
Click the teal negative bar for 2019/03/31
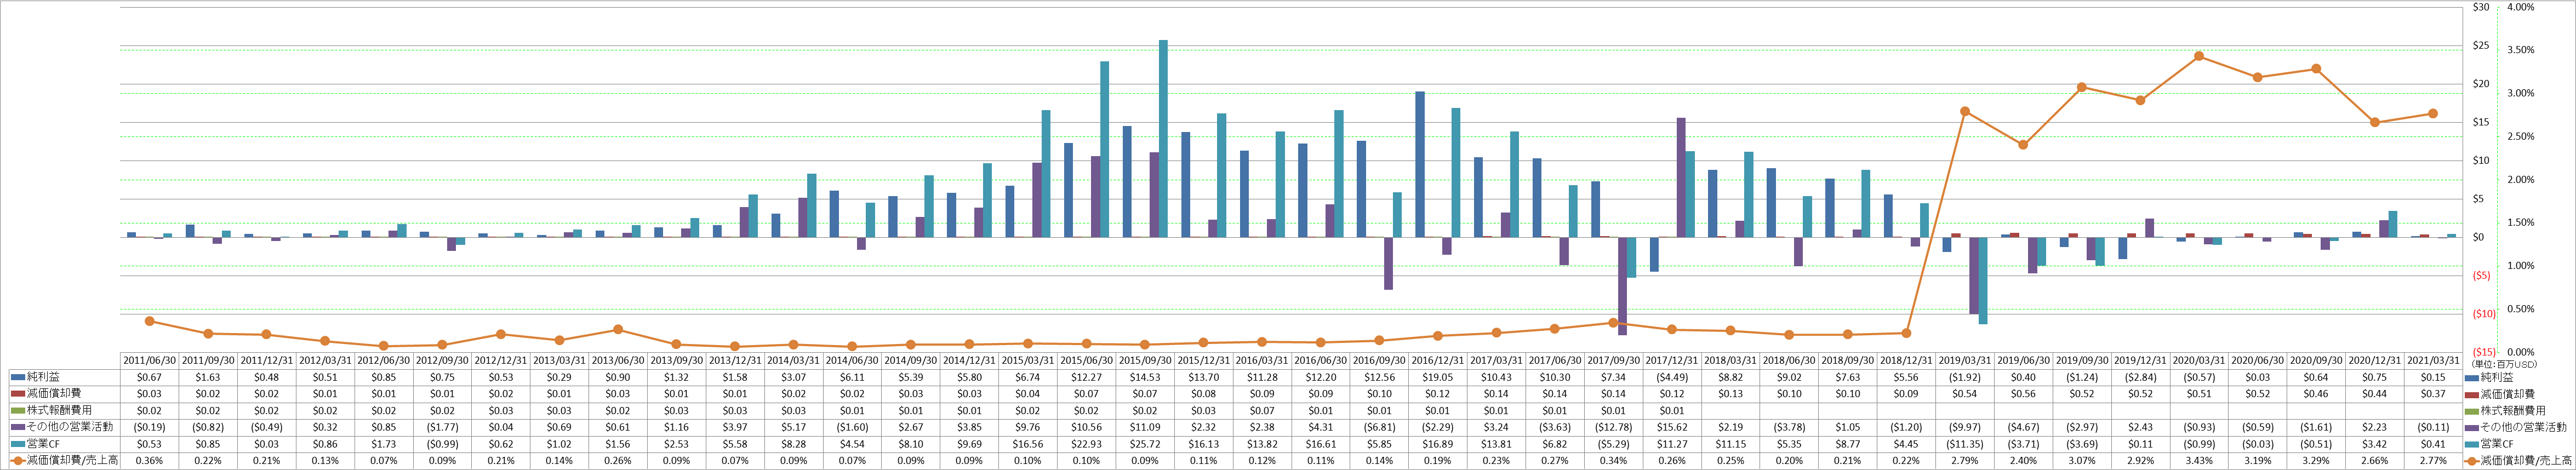(1983, 280)
